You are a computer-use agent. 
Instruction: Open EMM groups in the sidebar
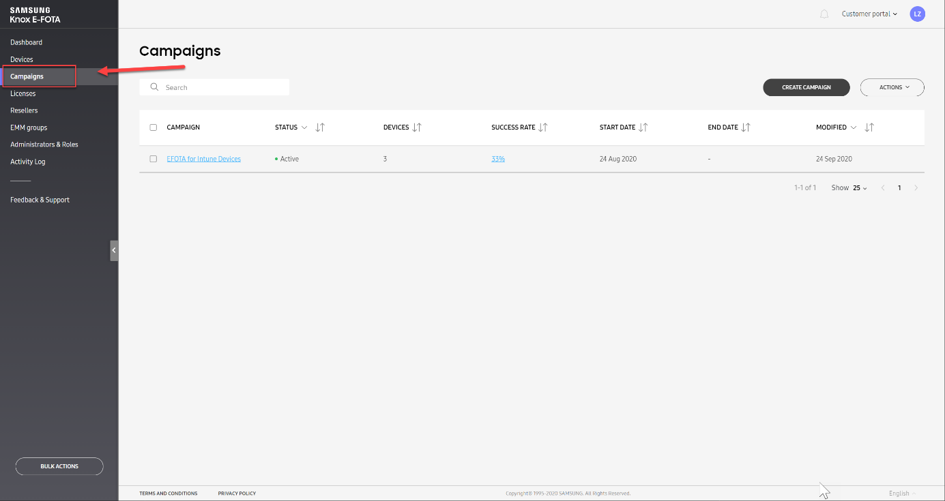click(x=28, y=128)
